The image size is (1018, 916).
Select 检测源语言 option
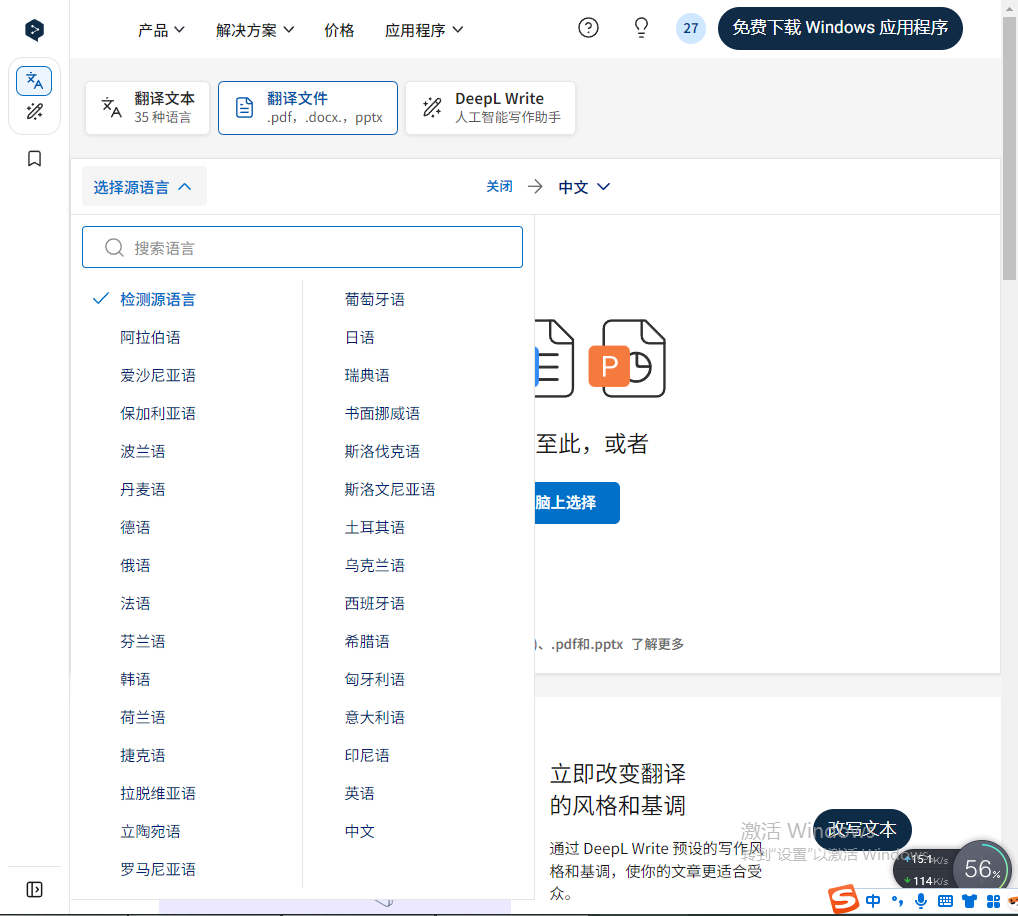(x=158, y=299)
